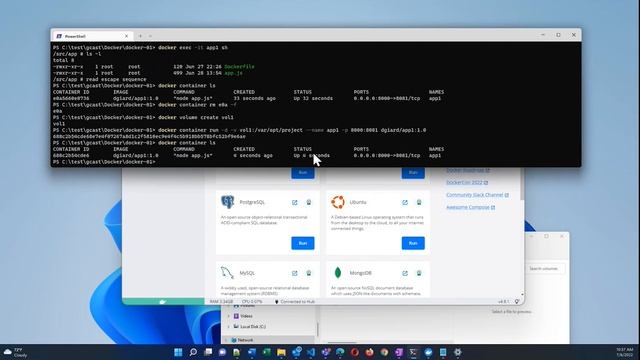Open the Docker Roadmap link
Screen dimensions: 640x360
click(468, 170)
